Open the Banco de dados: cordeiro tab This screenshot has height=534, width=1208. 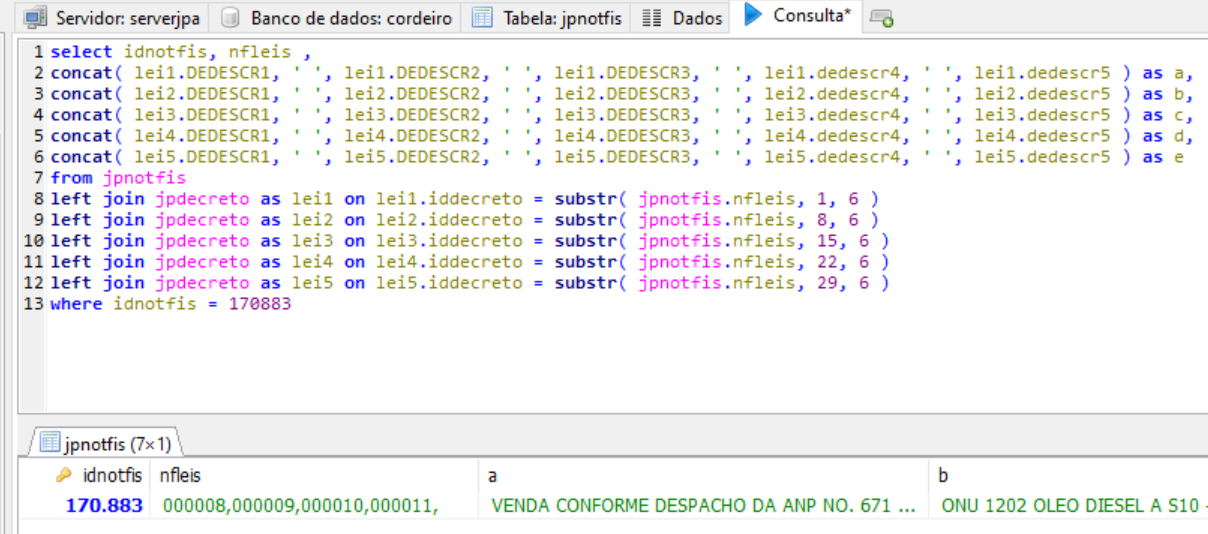coord(338,18)
